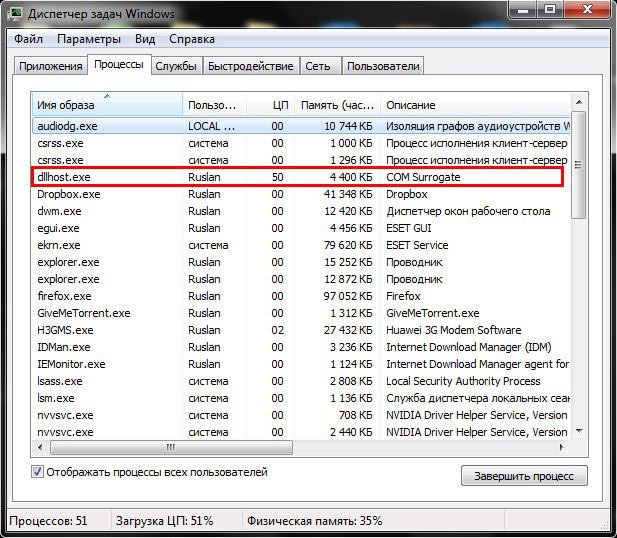Click the Local Security Authority Process description

[463, 381]
